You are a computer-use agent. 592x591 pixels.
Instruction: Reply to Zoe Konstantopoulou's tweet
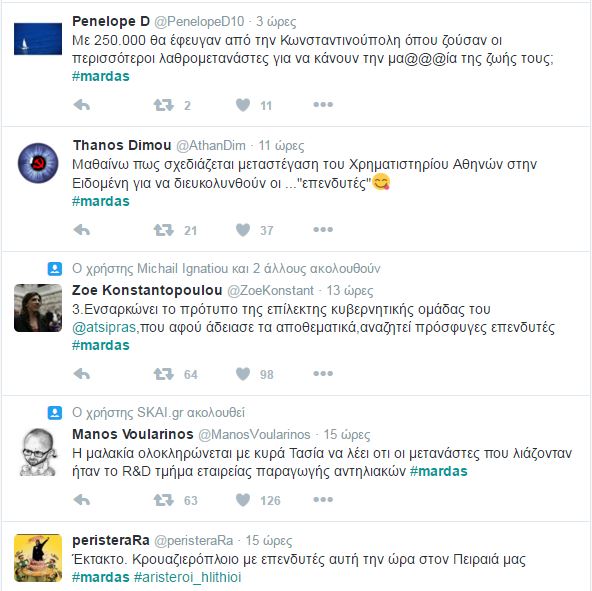pyautogui.click(x=82, y=374)
